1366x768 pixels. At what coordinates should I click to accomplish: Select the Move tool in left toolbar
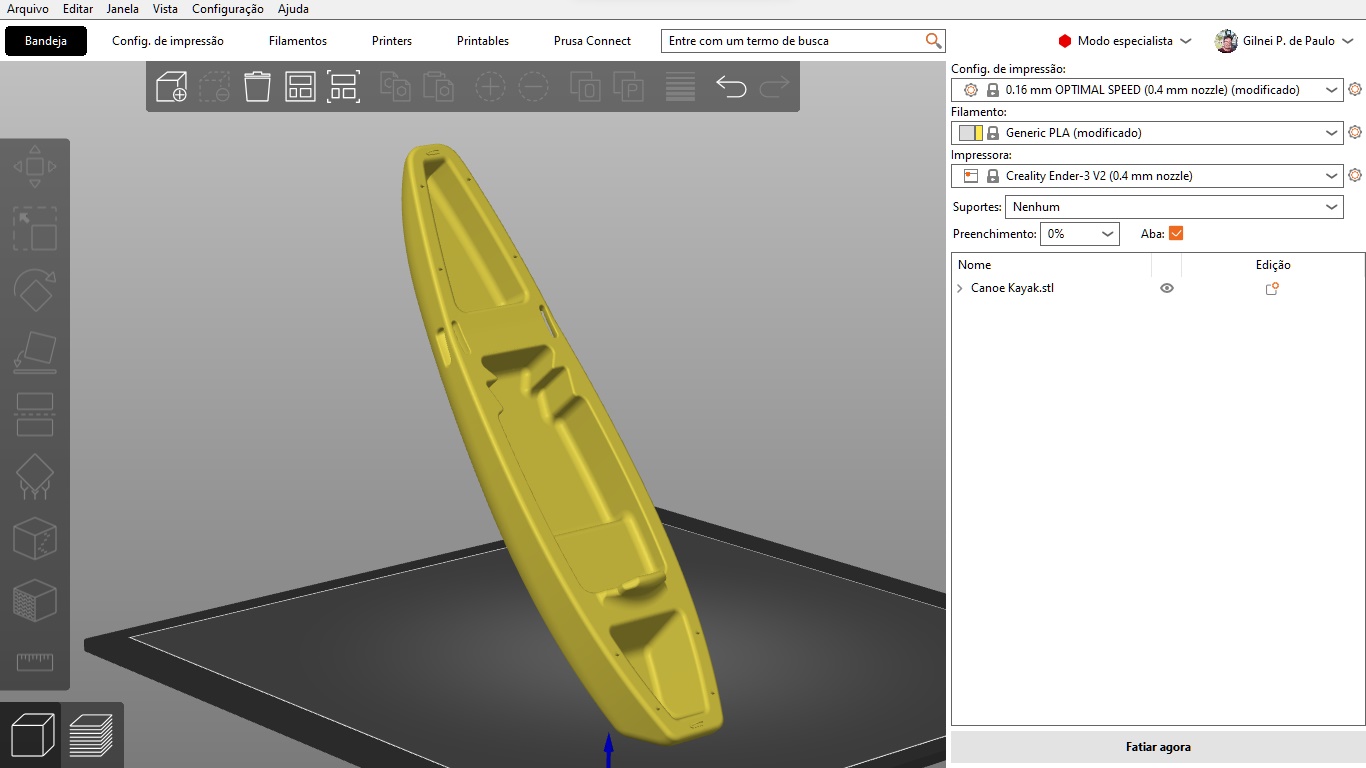coord(35,167)
